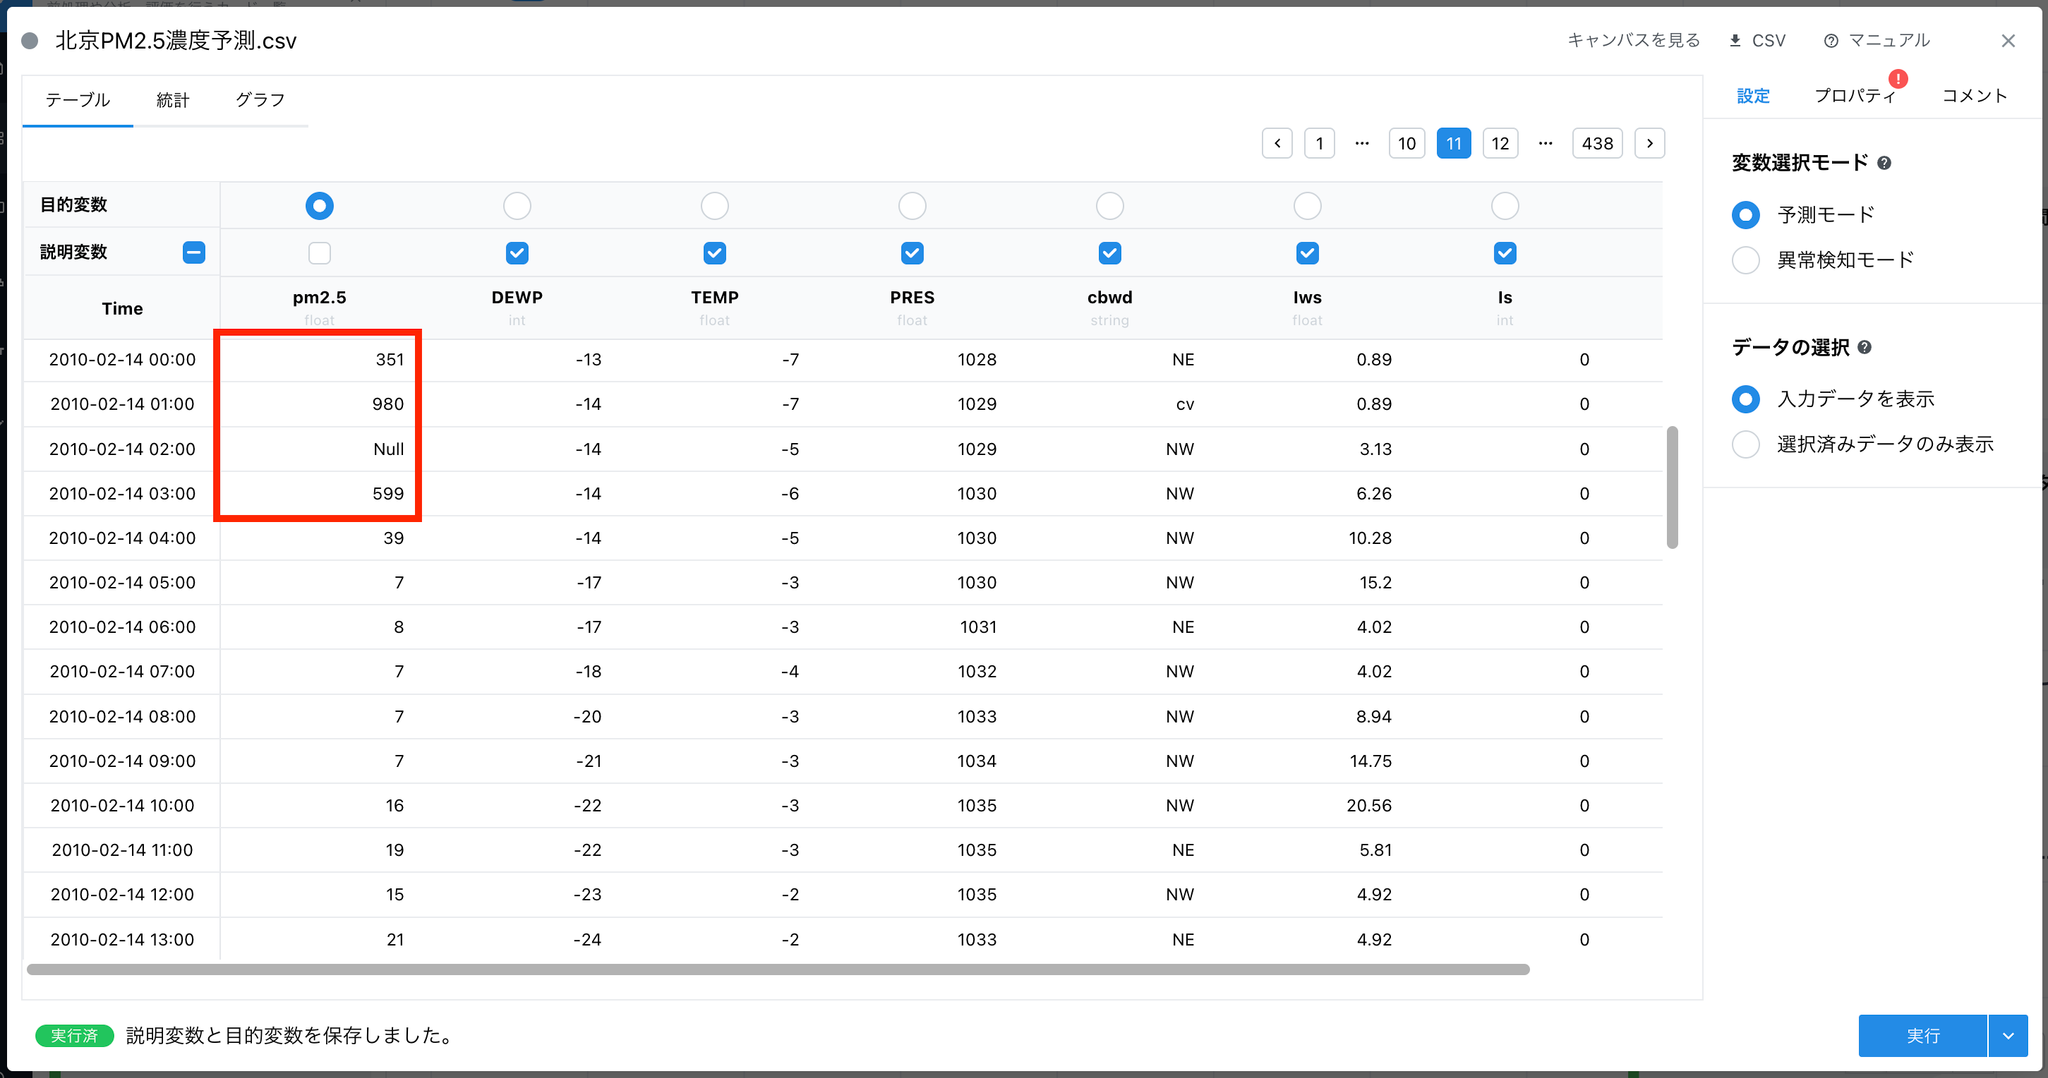Viewport: 2048px width, 1078px height.
Task: Uncheck Is 説明変数 checkbox
Action: pyautogui.click(x=1505, y=253)
